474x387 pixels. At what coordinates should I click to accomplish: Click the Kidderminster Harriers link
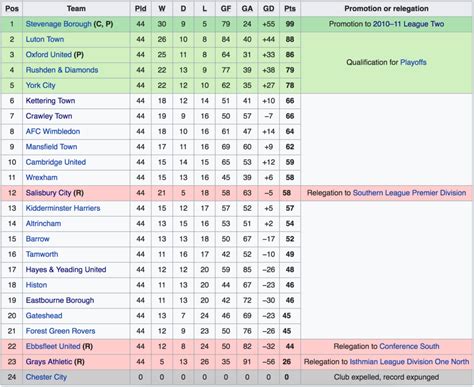63,208
